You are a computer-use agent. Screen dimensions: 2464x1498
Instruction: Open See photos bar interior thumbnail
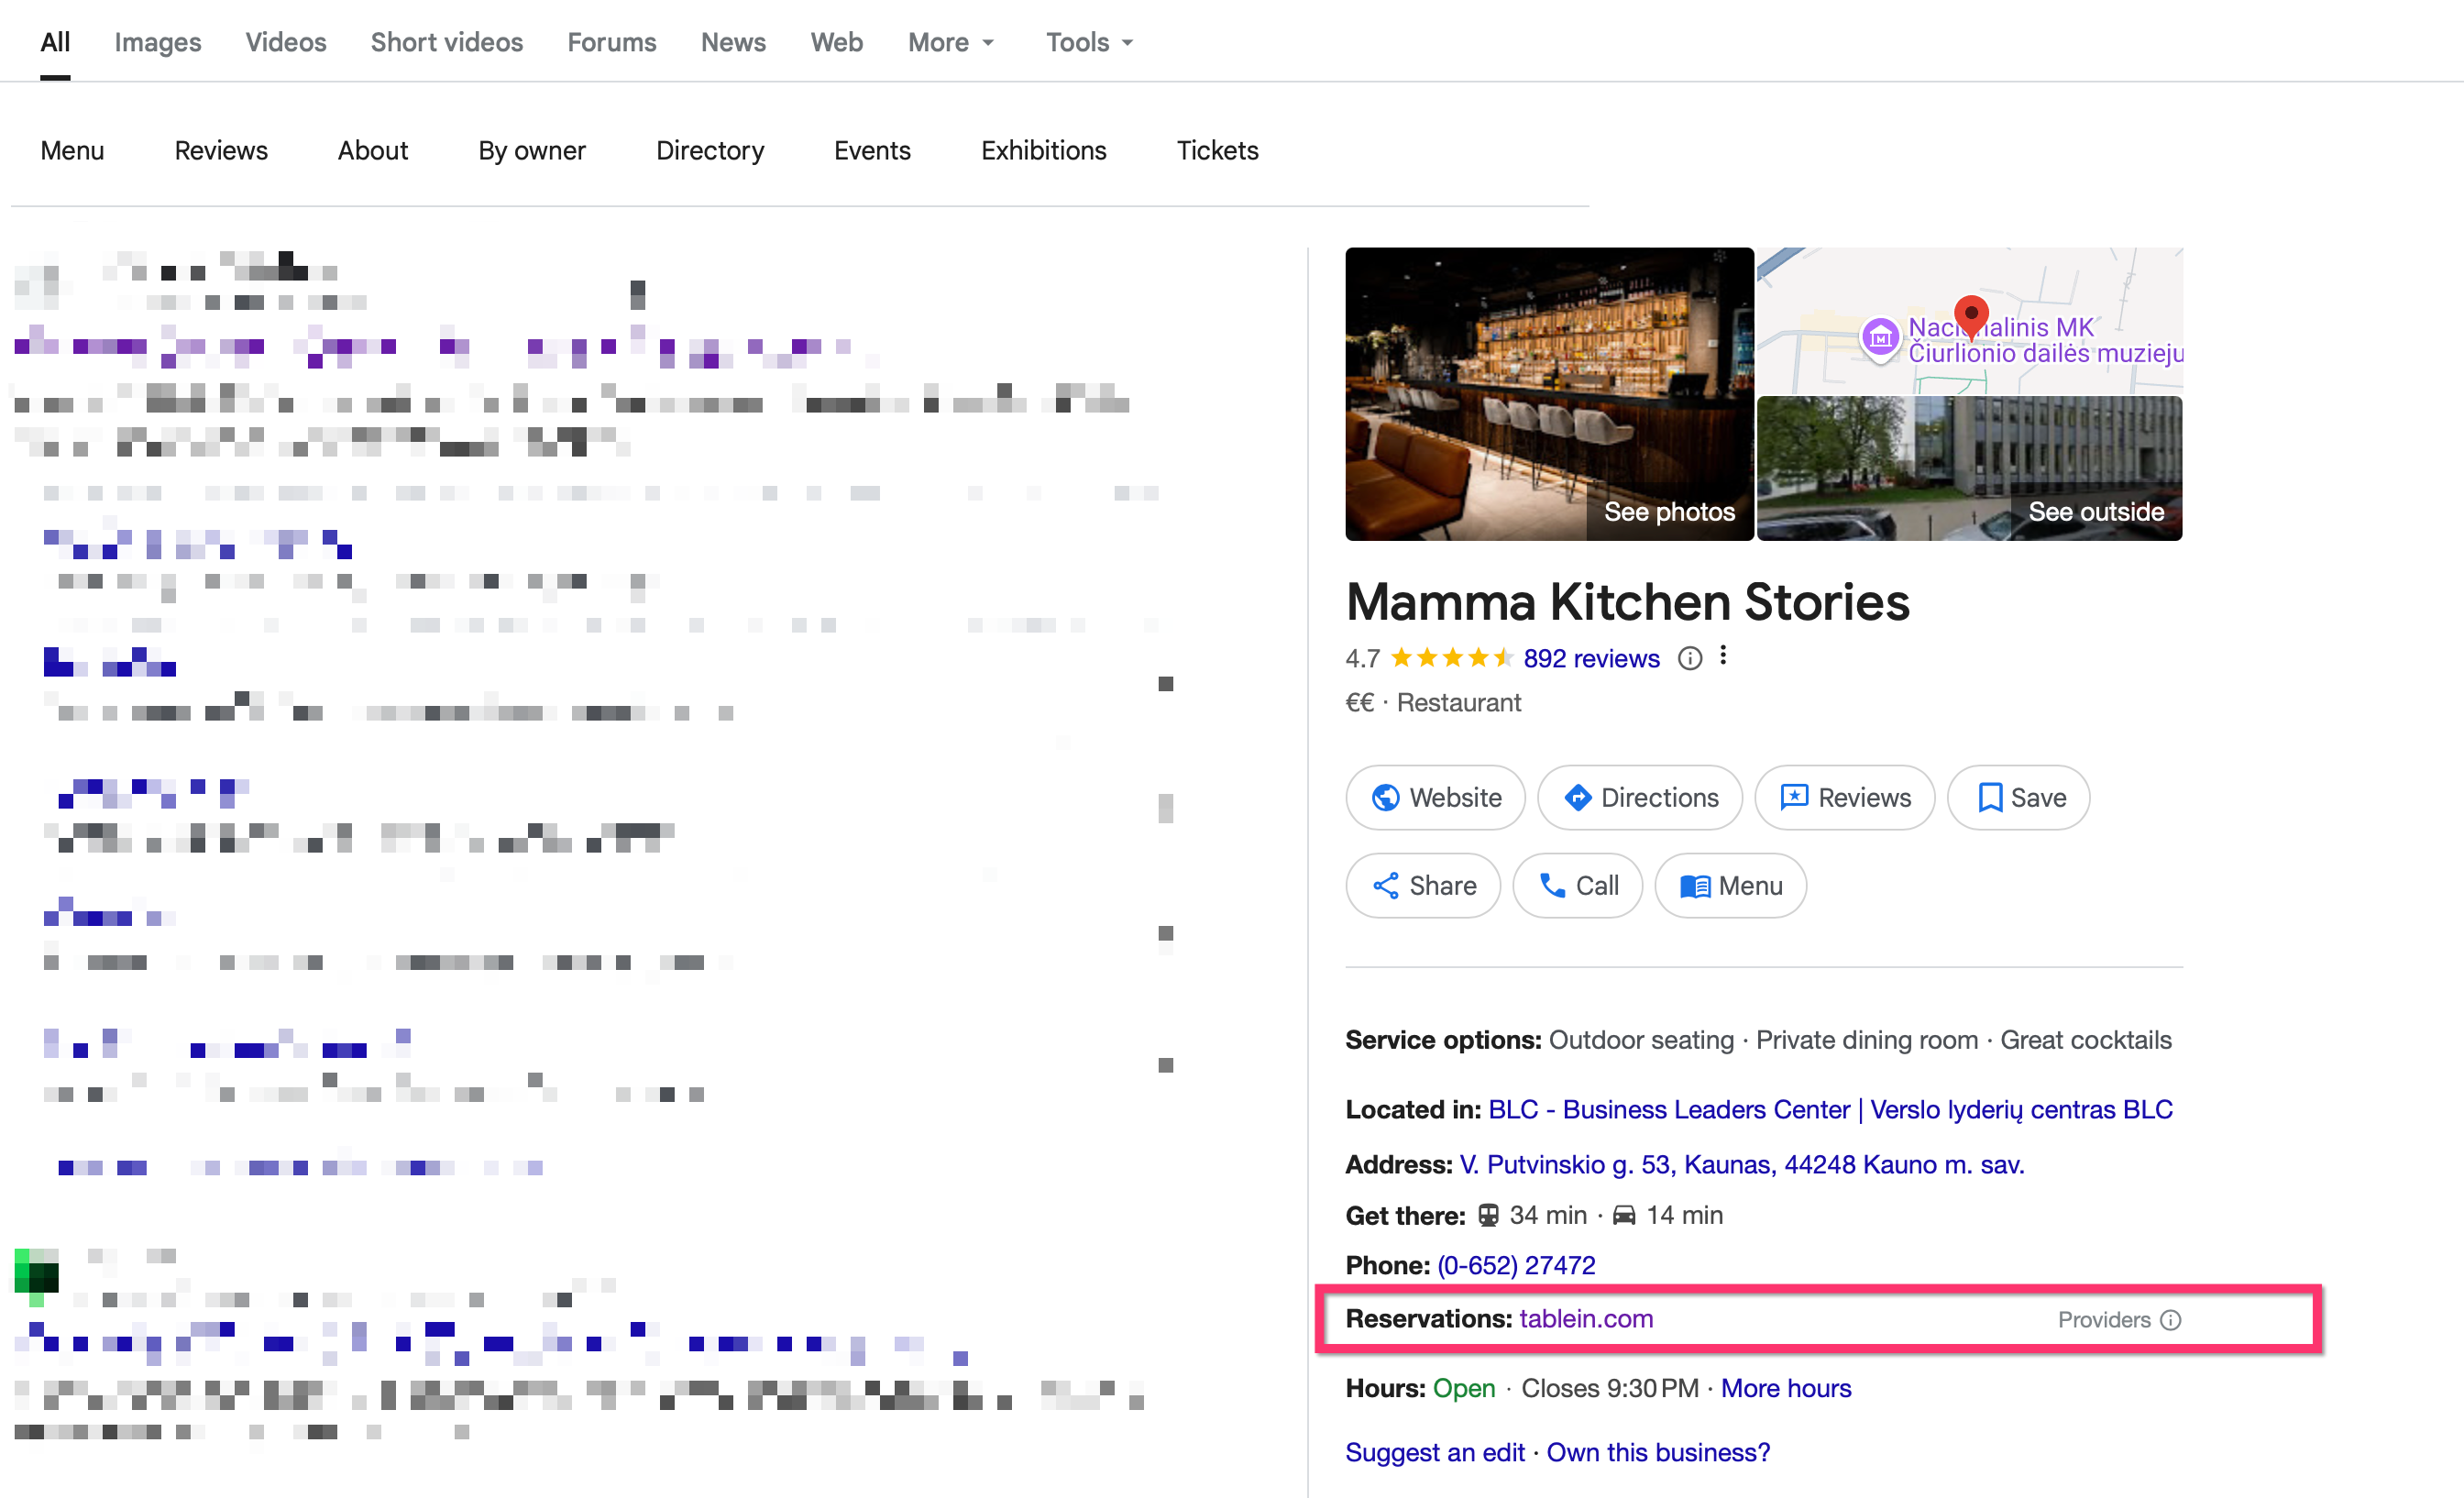[1549, 394]
